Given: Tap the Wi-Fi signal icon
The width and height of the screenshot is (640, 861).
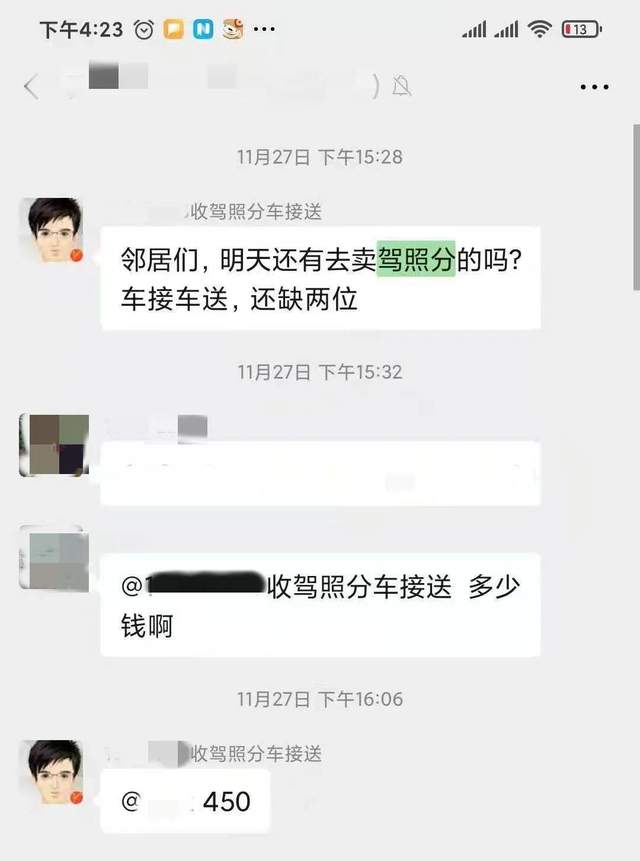Looking at the screenshot, I should 540,29.
